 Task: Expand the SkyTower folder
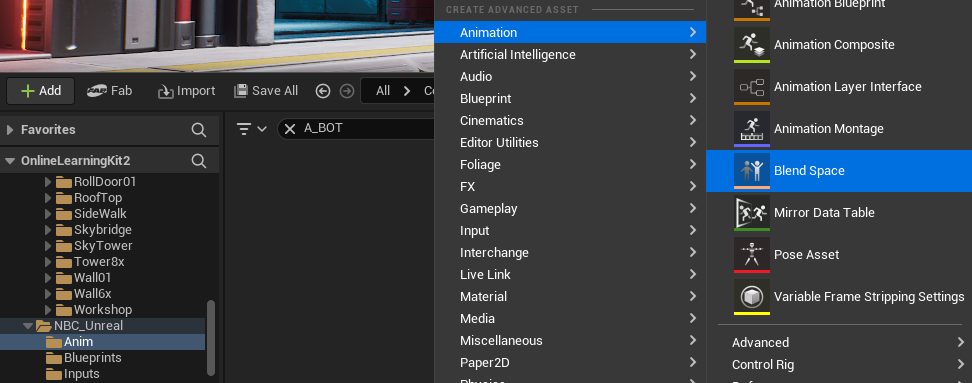click(48, 246)
